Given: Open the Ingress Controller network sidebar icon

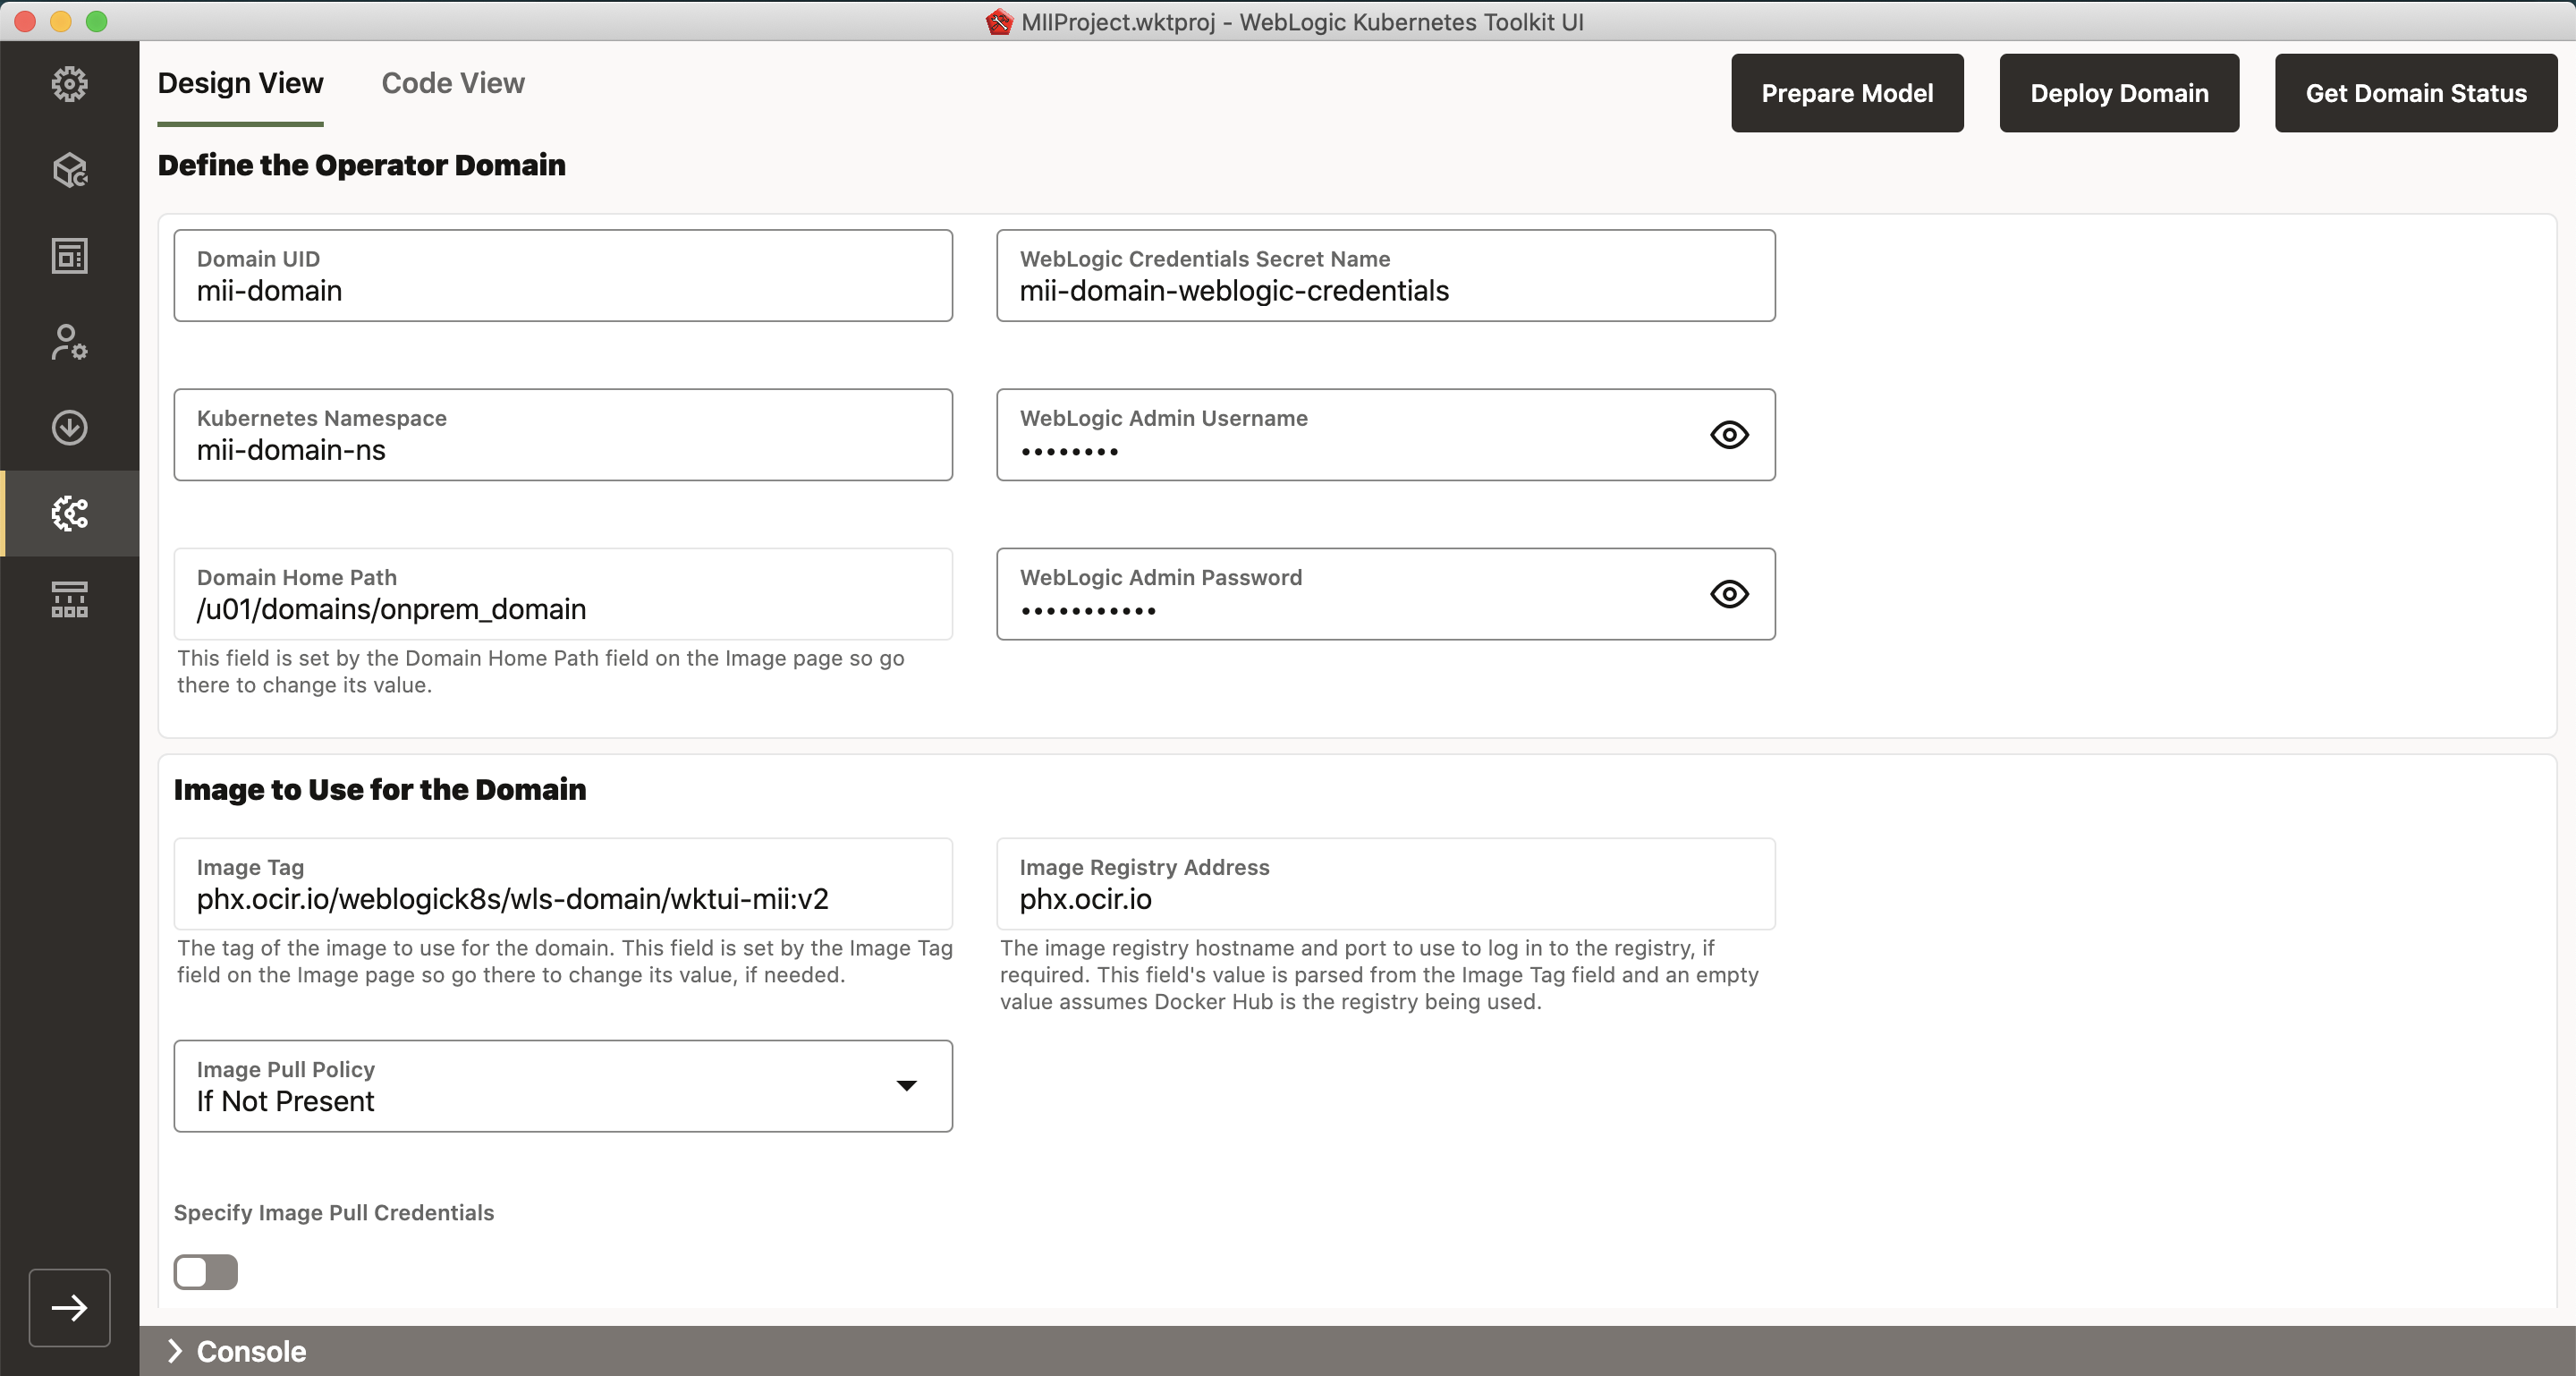Looking at the screenshot, I should [69, 599].
